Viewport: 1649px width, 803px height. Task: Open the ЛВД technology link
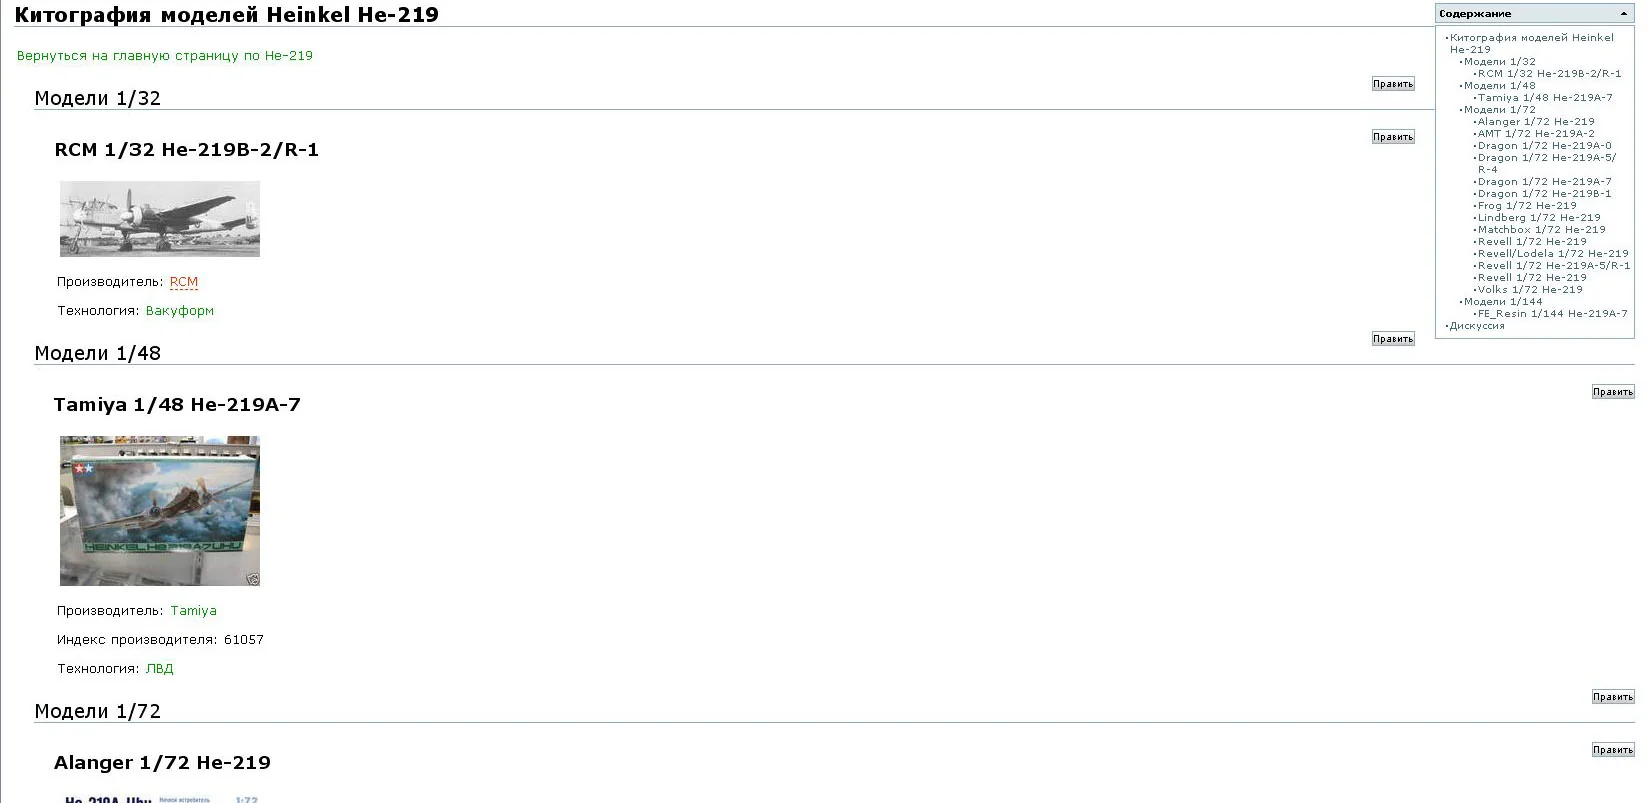pyautogui.click(x=160, y=669)
